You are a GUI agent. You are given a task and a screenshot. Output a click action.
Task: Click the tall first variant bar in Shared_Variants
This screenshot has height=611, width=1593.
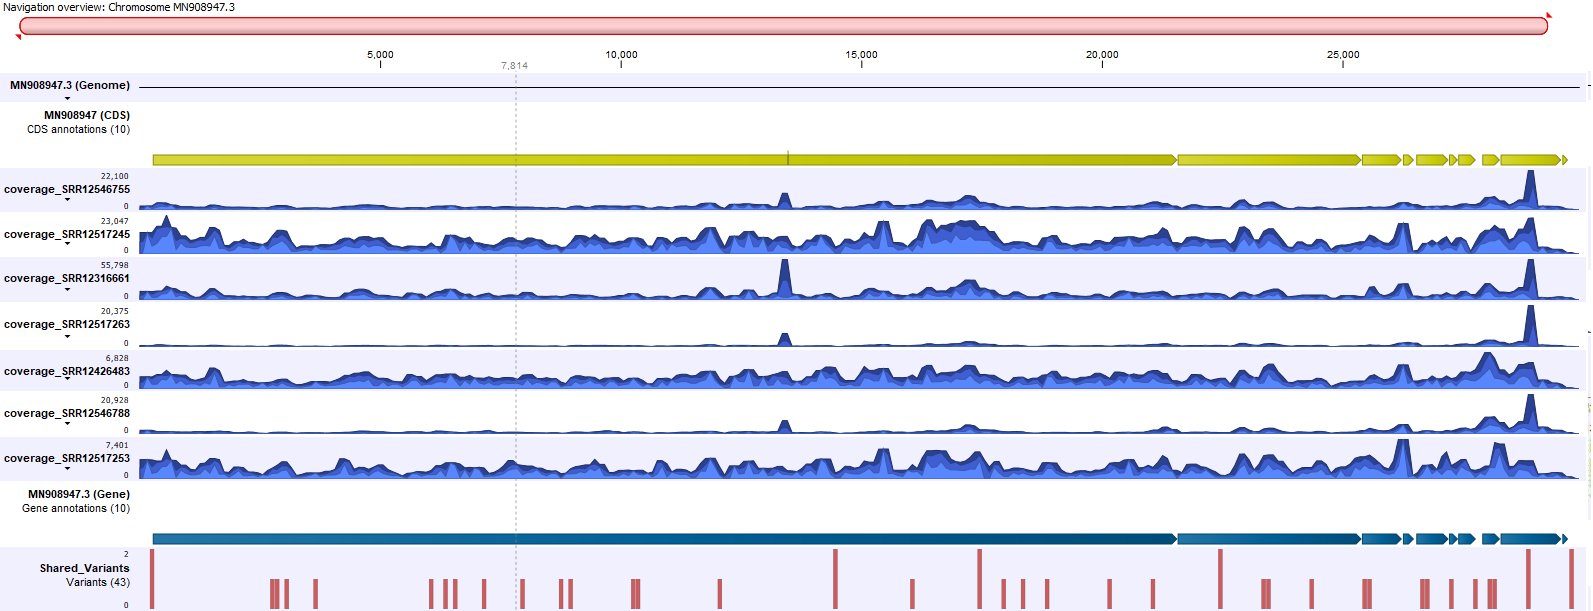point(152,579)
